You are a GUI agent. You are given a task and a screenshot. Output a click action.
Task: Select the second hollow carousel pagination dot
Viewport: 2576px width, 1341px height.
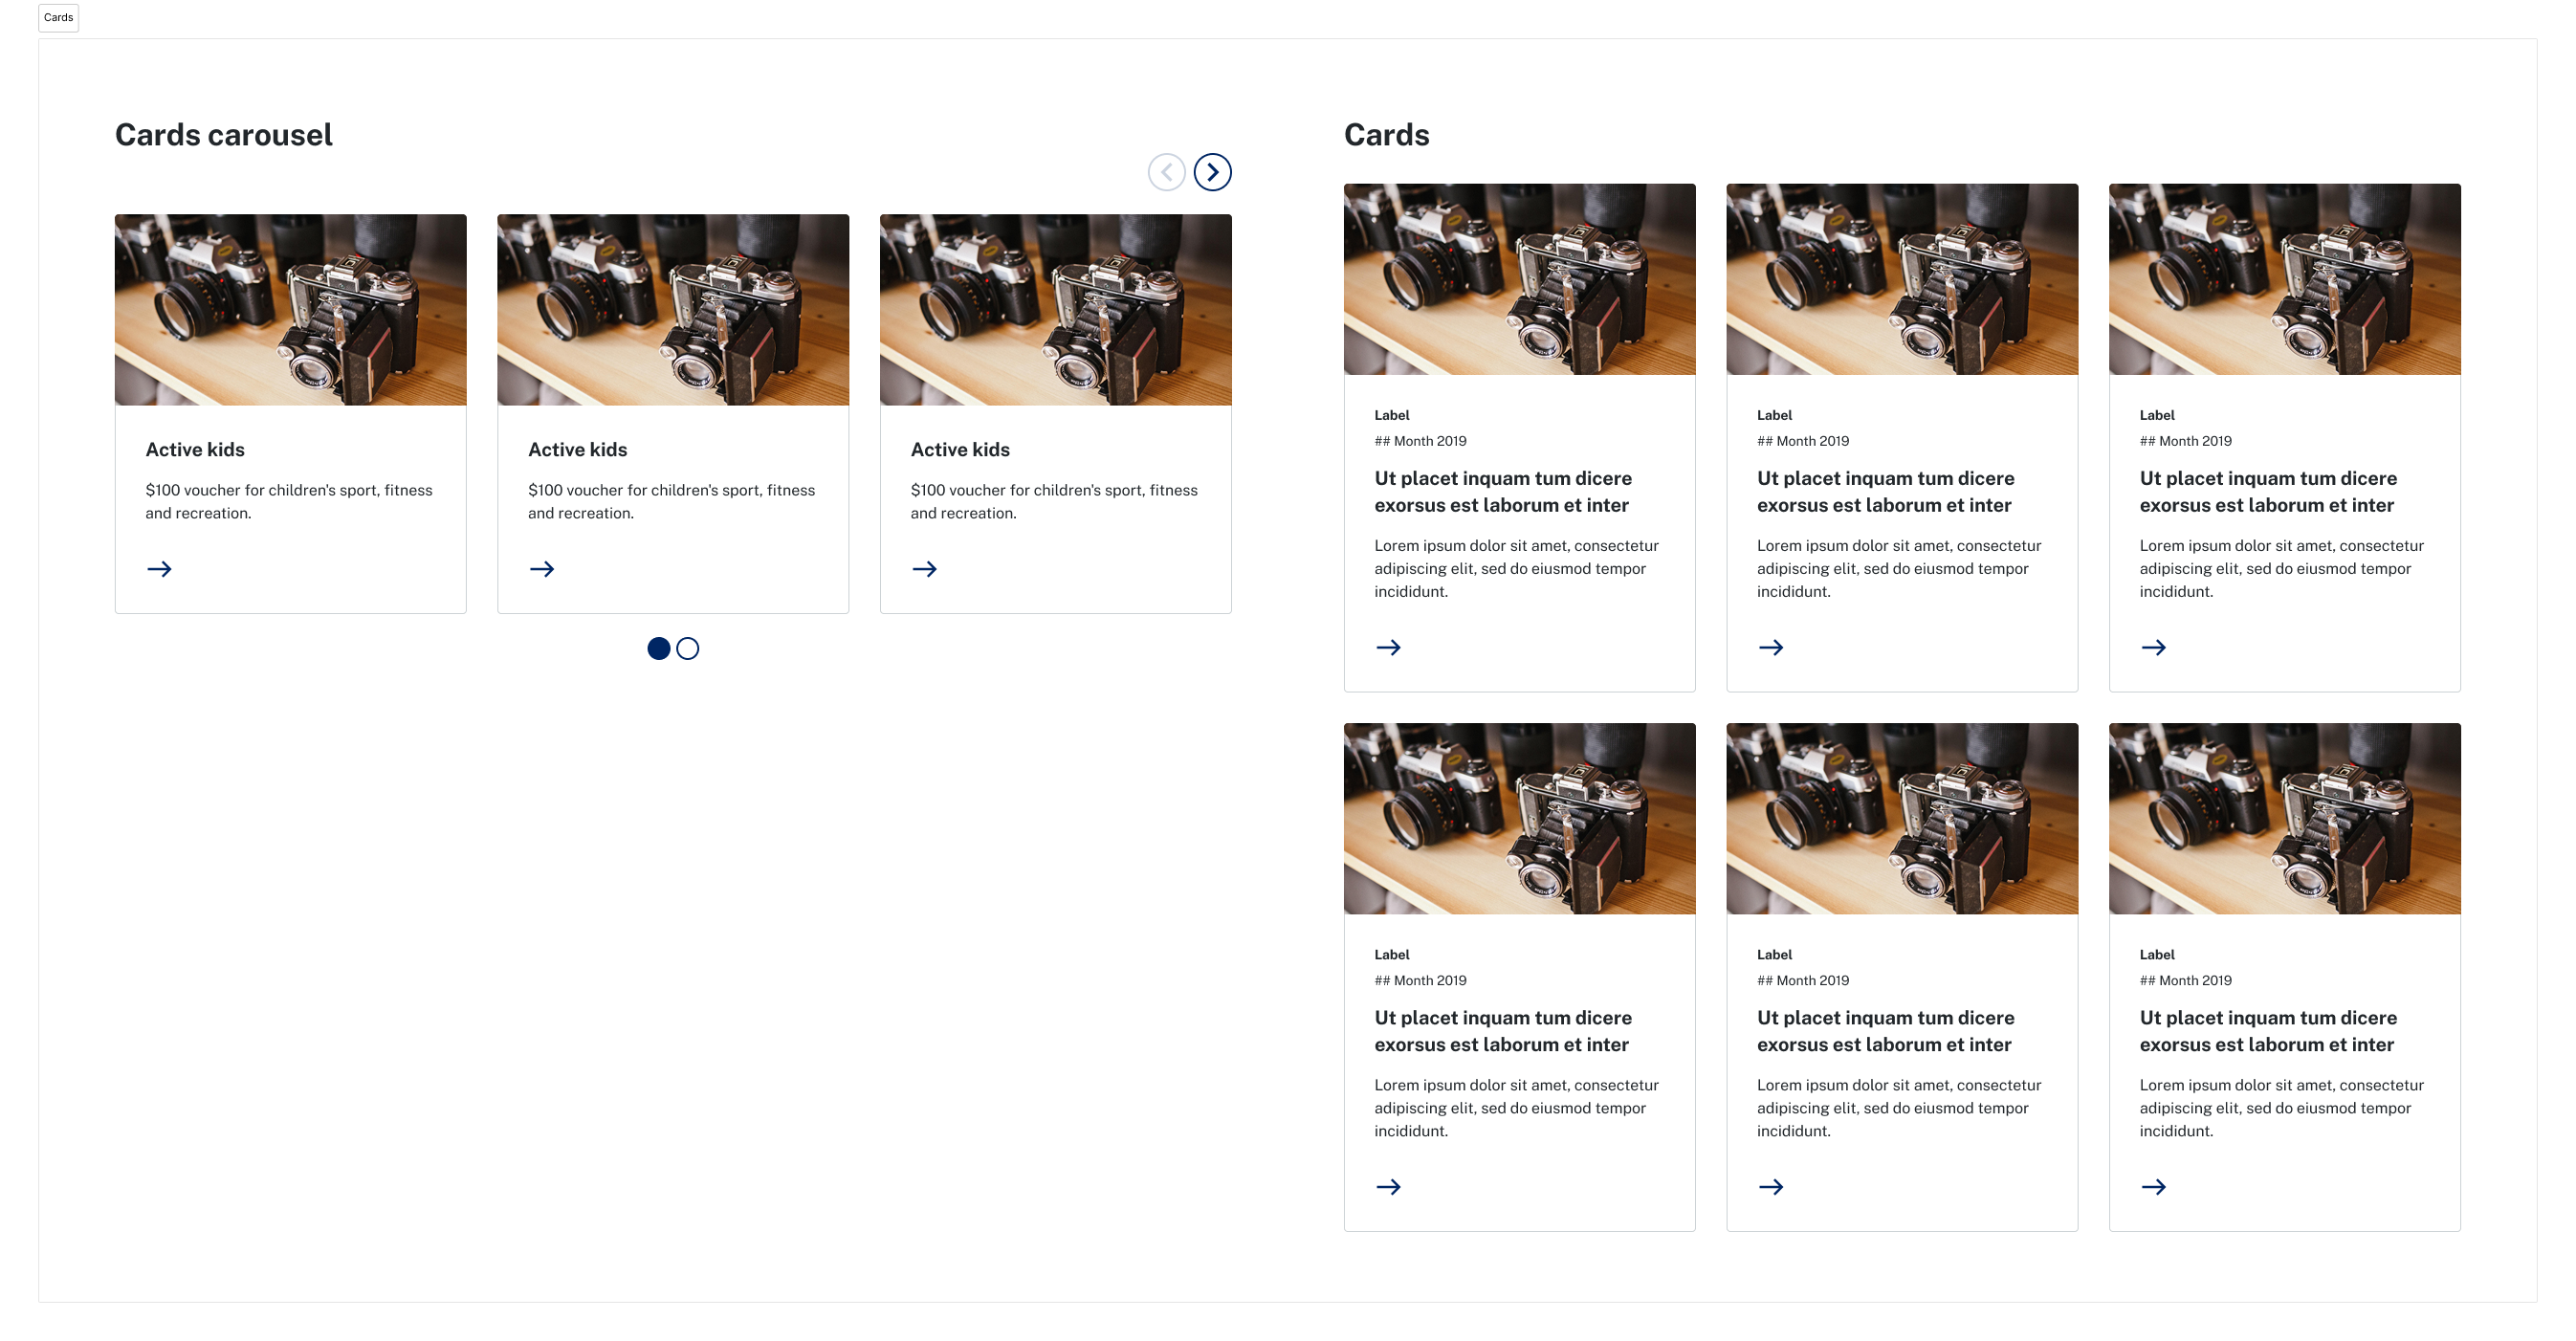688,649
